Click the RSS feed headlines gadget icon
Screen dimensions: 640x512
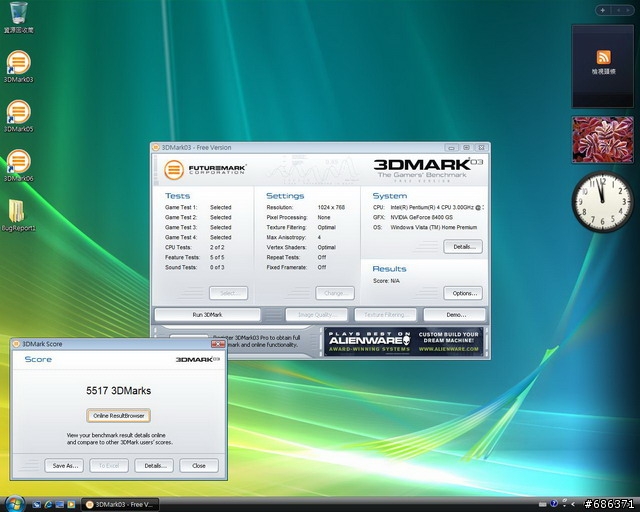[x=603, y=57]
